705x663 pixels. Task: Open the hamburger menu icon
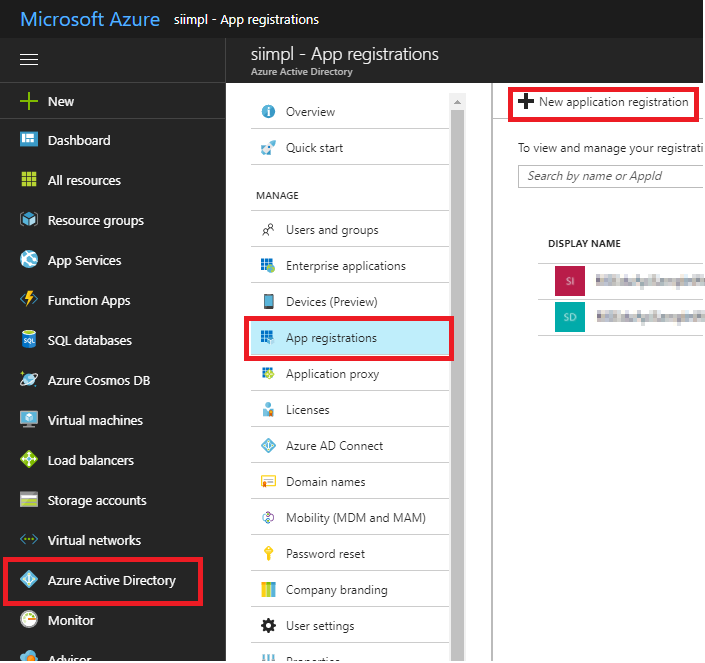click(x=29, y=59)
